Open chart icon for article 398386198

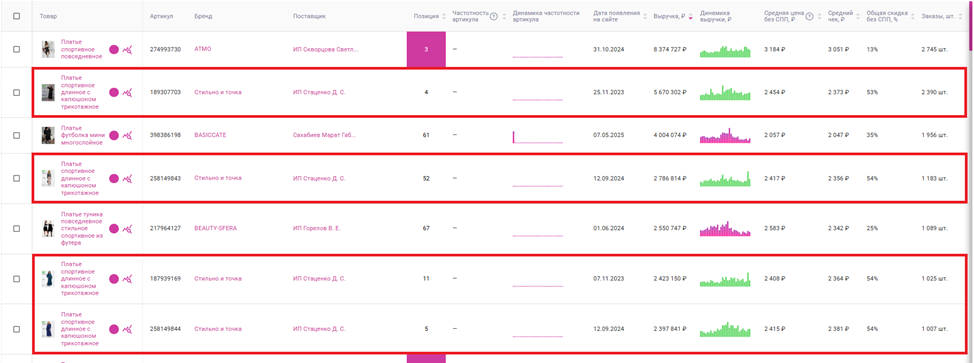click(127, 135)
